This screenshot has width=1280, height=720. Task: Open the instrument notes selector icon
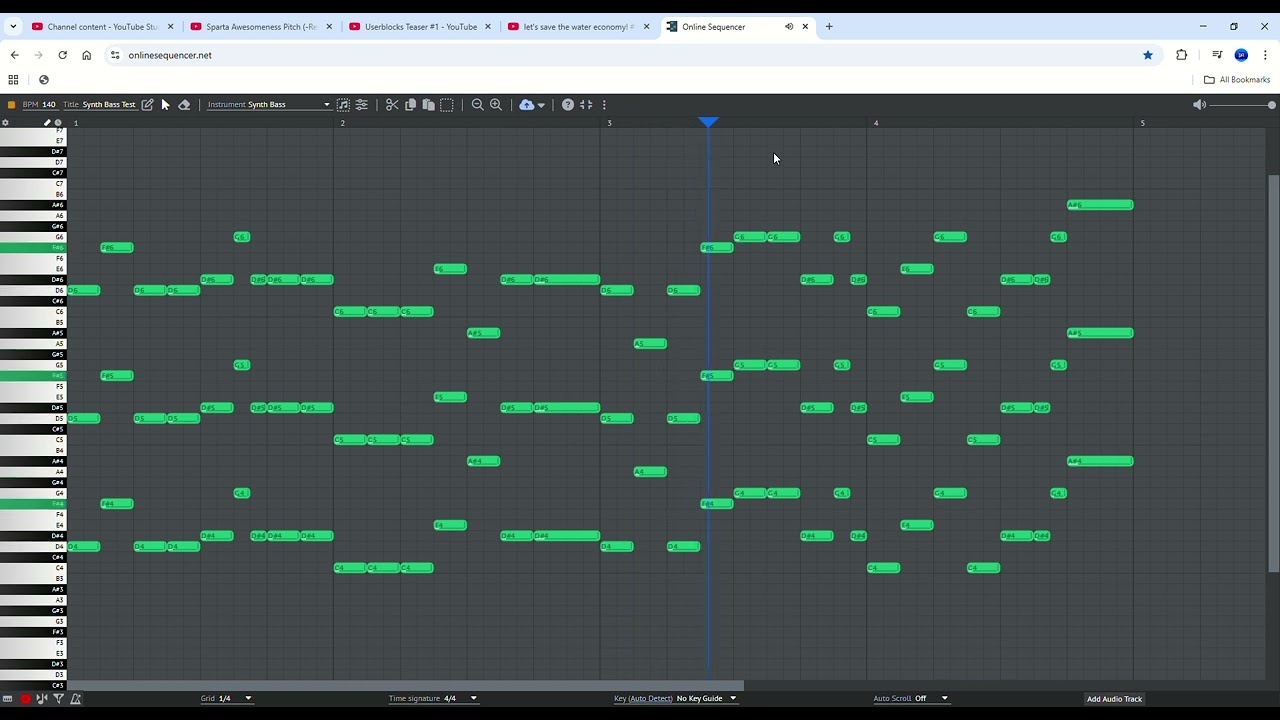[x=343, y=104]
